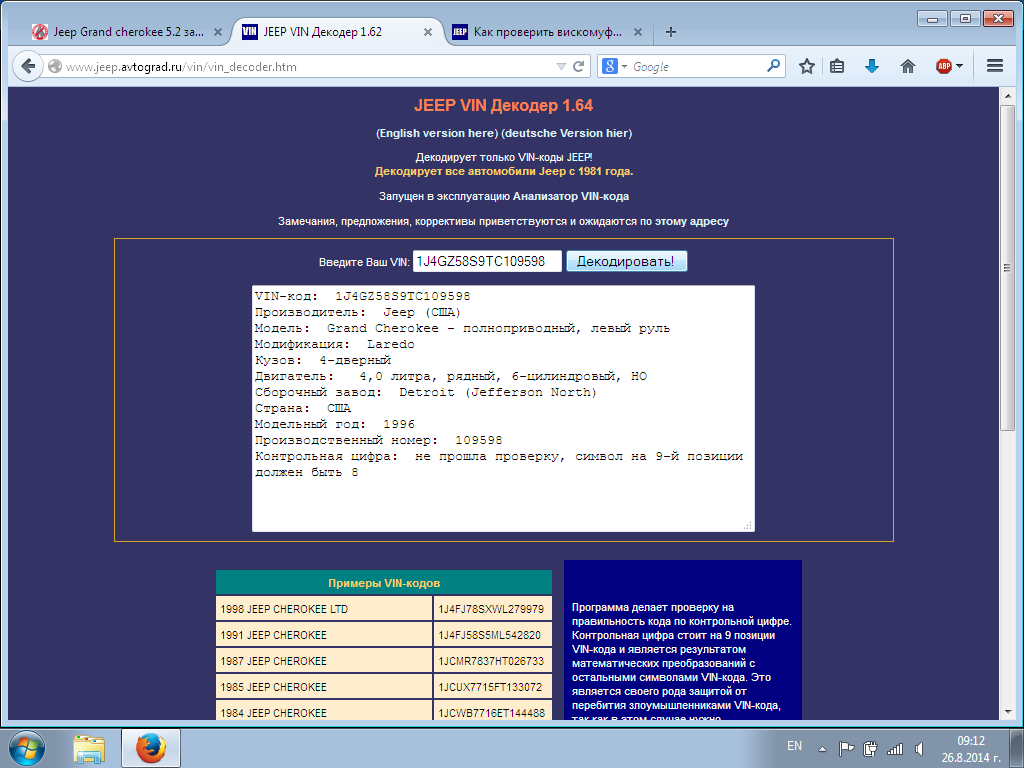Switch to Jeep Grand cherokee 5.2 tab
The image size is (1024, 768).
tap(129, 32)
